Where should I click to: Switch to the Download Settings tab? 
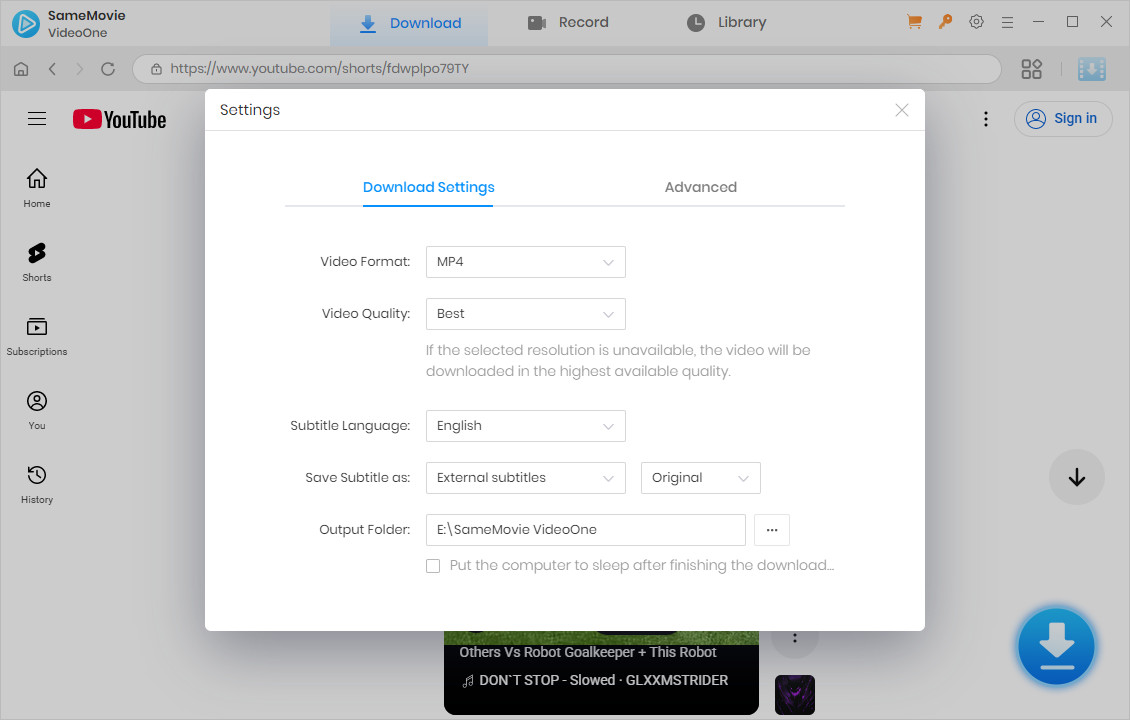click(x=428, y=187)
